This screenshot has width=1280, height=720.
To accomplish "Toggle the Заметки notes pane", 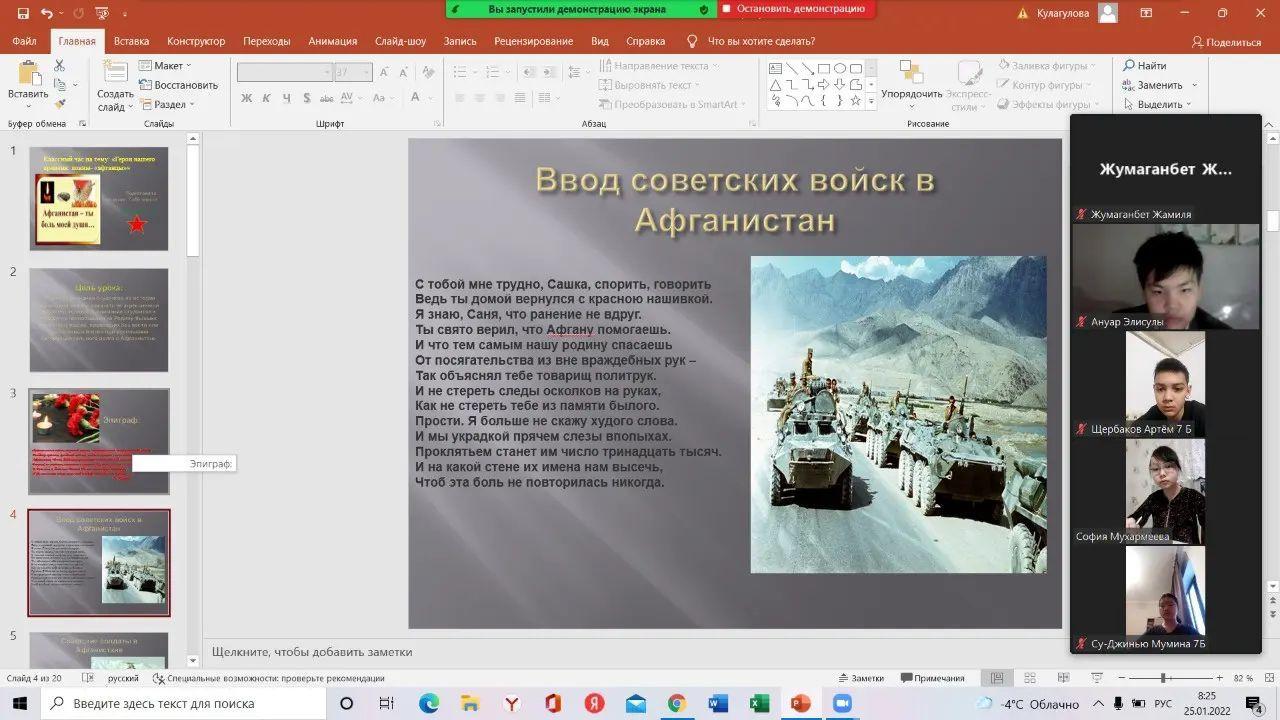I will tap(860, 678).
